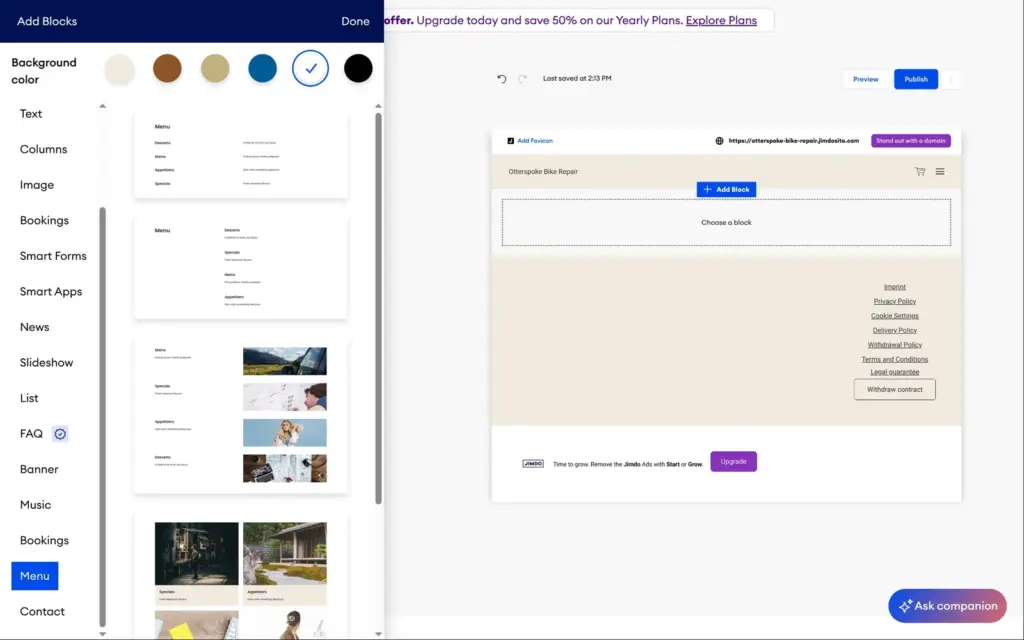Open the Text block category

[x=31, y=114]
